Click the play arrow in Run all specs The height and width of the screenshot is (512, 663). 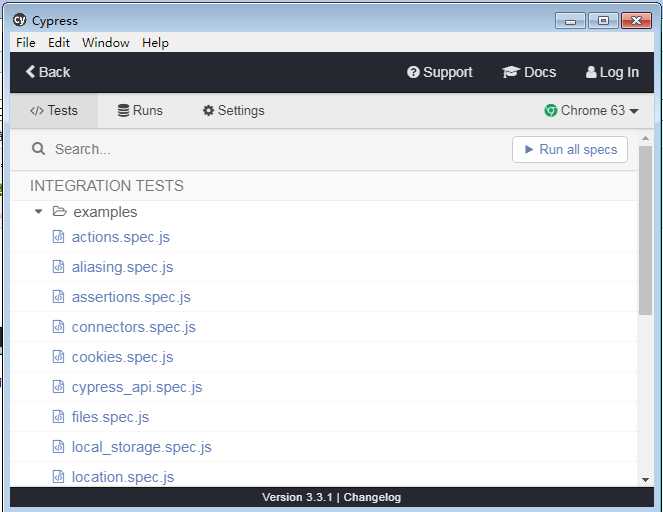point(529,149)
